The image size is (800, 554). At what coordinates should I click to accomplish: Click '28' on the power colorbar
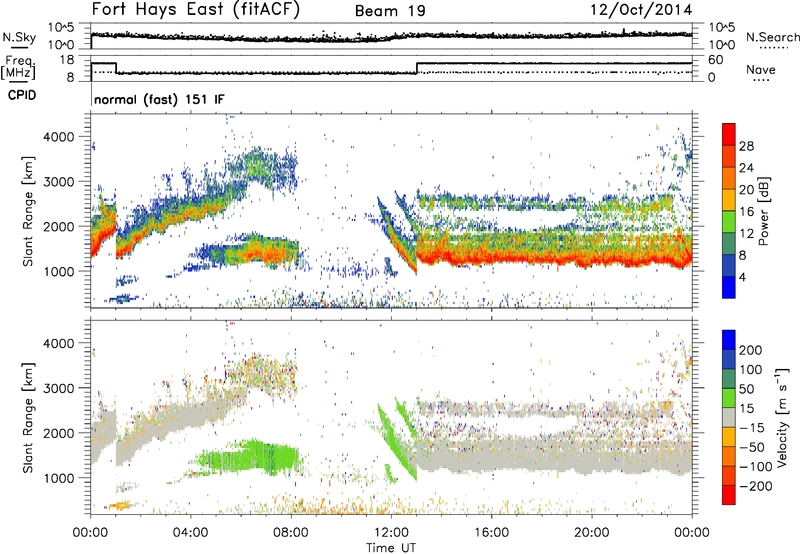coord(746,146)
